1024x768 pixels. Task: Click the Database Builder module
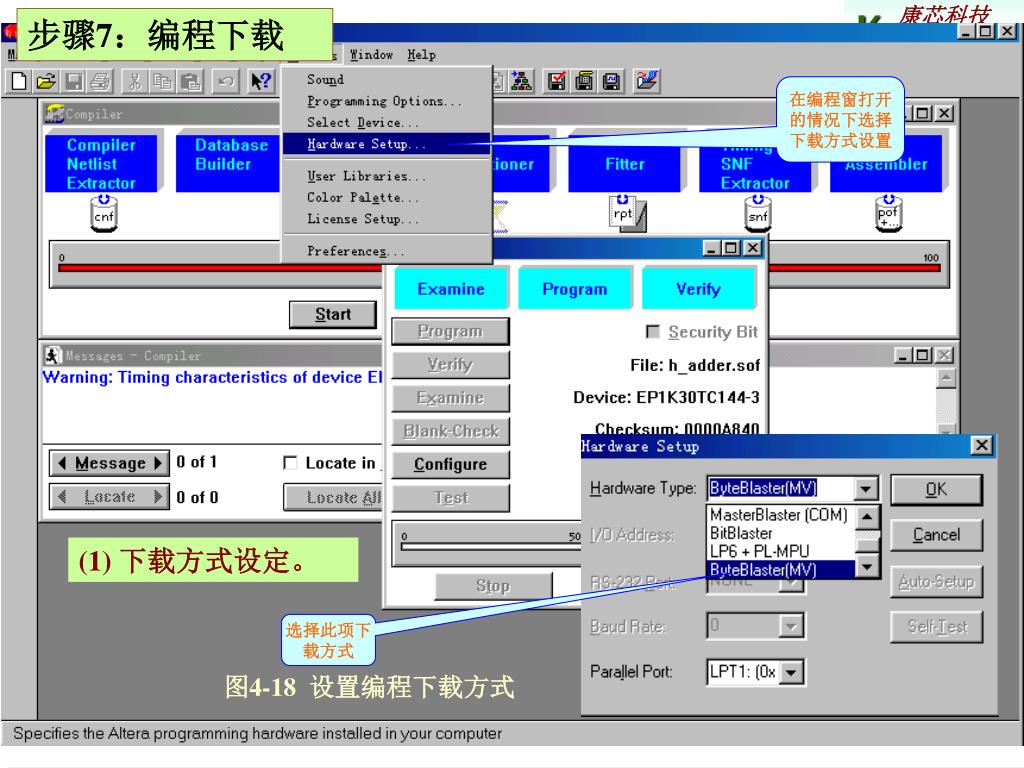tap(228, 164)
